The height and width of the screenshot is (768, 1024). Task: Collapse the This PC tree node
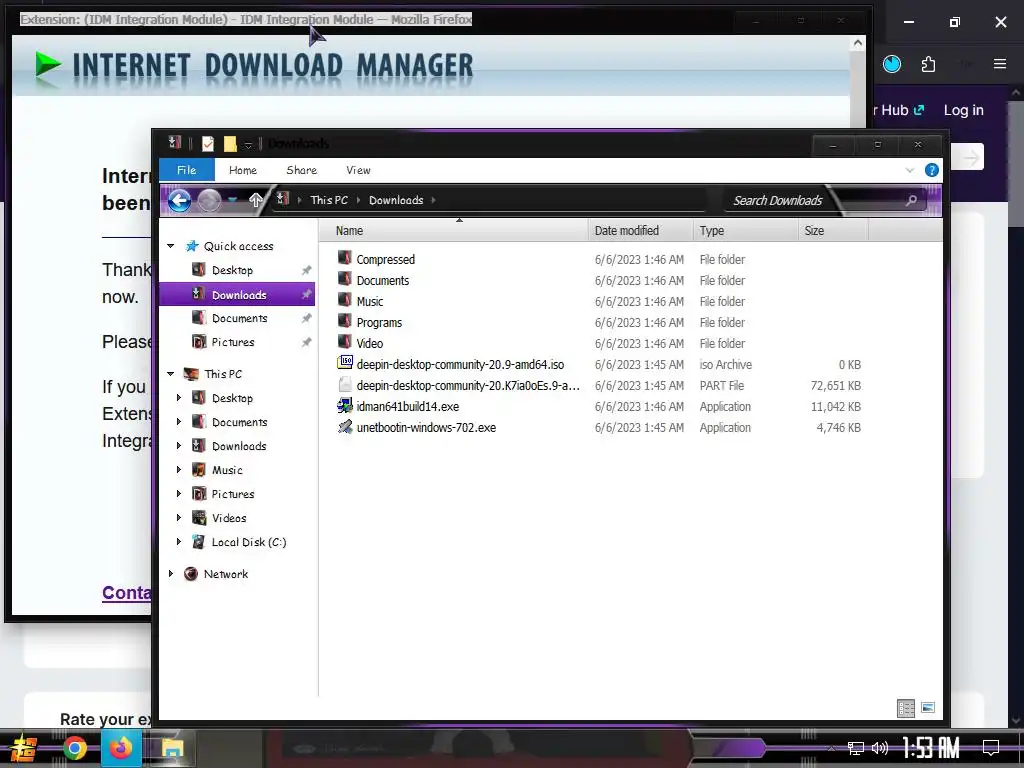click(x=170, y=374)
